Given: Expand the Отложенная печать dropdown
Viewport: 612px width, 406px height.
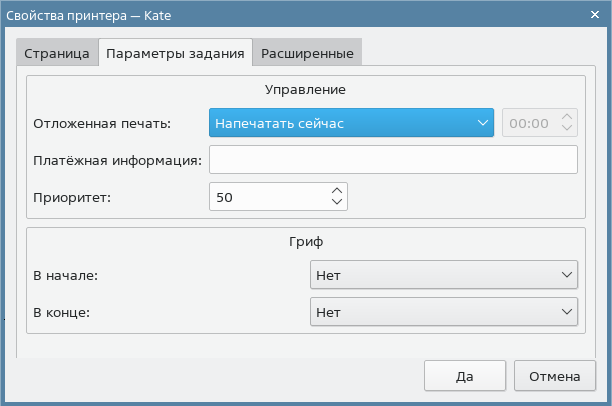Looking at the screenshot, I should pyautogui.click(x=352, y=123).
